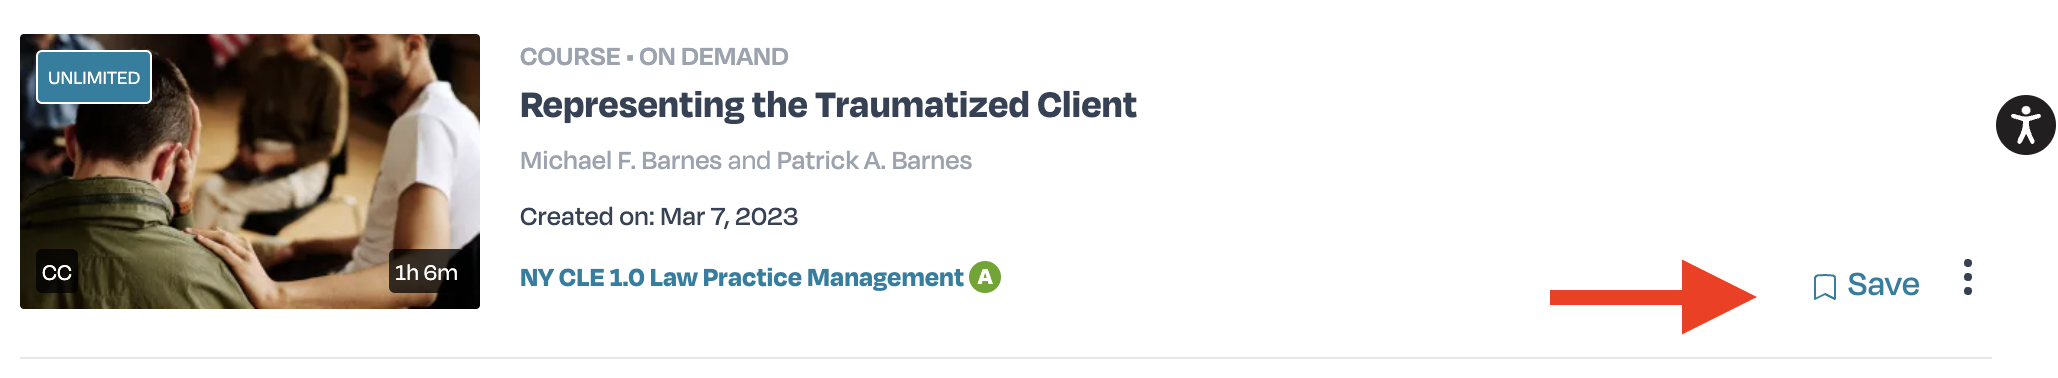Click the word COURSE in header label

570,57
